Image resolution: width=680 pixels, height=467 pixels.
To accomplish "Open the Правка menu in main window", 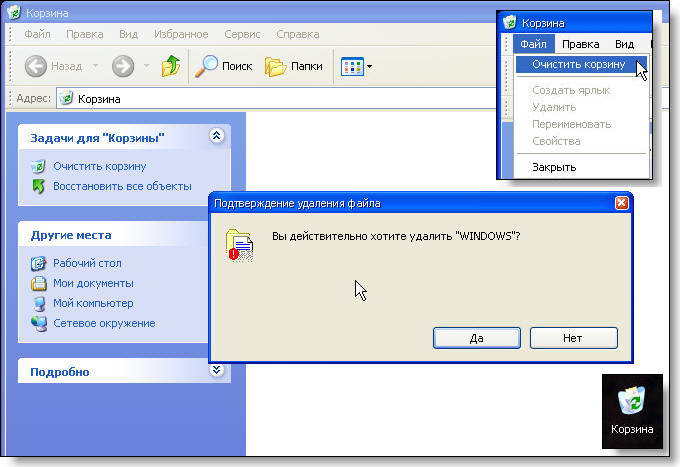I will [x=85, y=34].
